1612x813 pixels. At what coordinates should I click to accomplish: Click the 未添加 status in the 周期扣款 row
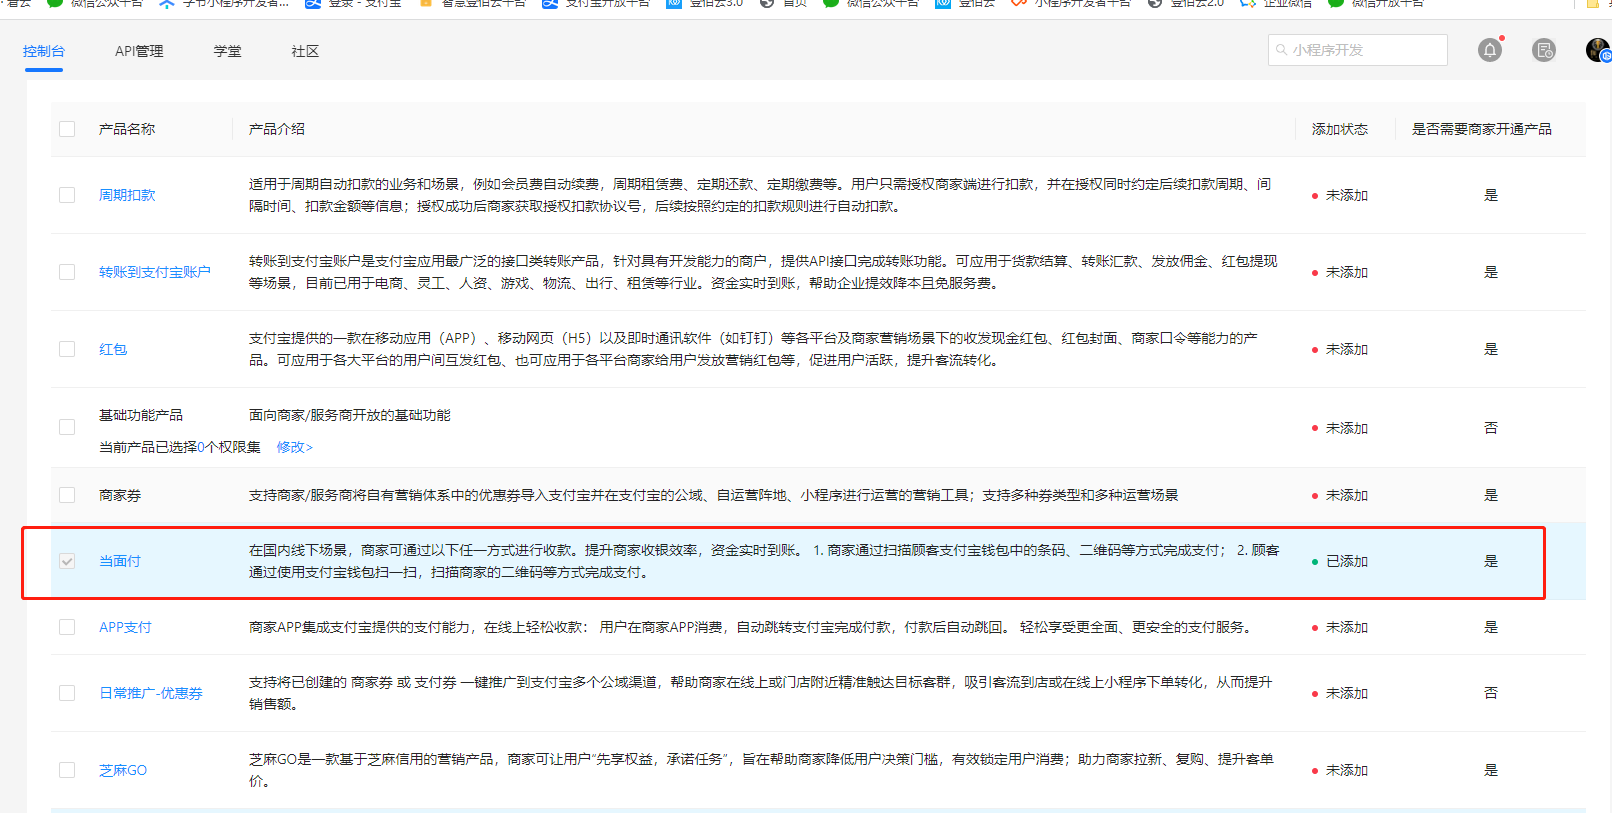point(1347,195)
